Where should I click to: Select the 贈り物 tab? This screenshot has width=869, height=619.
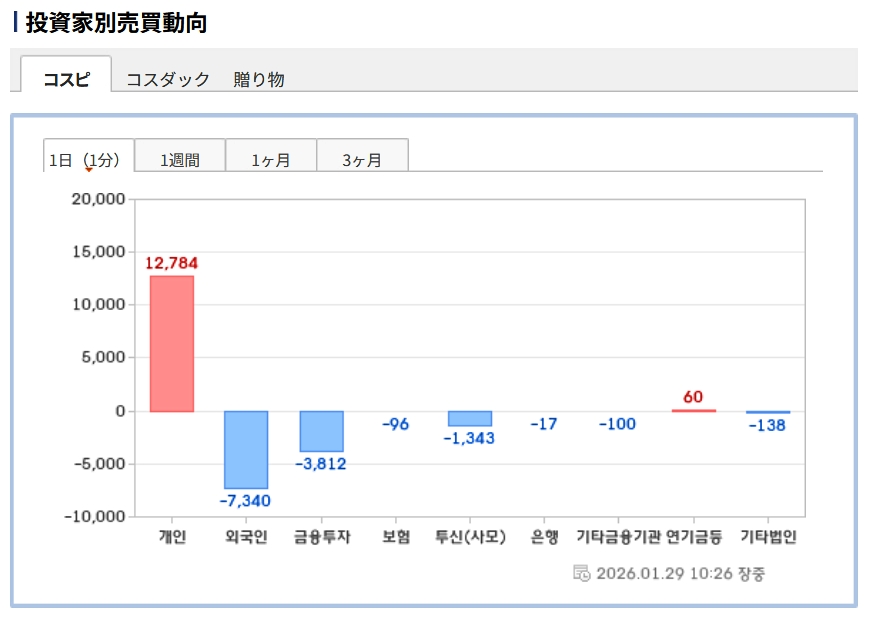259,79
